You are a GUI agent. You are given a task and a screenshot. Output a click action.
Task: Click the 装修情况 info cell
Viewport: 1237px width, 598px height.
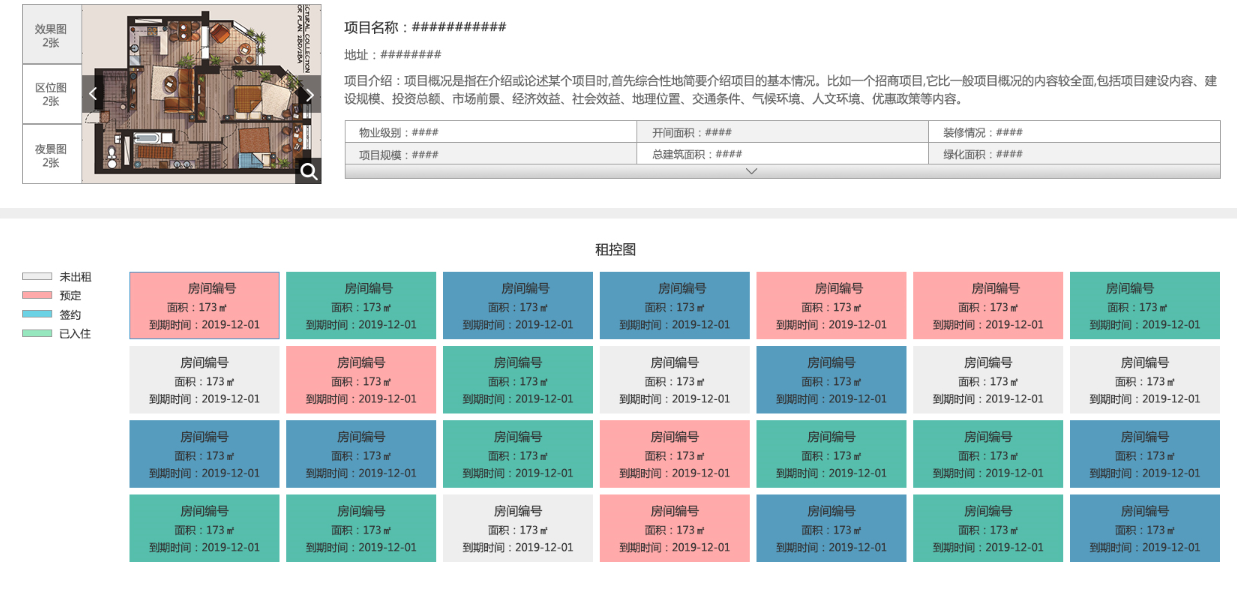pos(1074,132)
